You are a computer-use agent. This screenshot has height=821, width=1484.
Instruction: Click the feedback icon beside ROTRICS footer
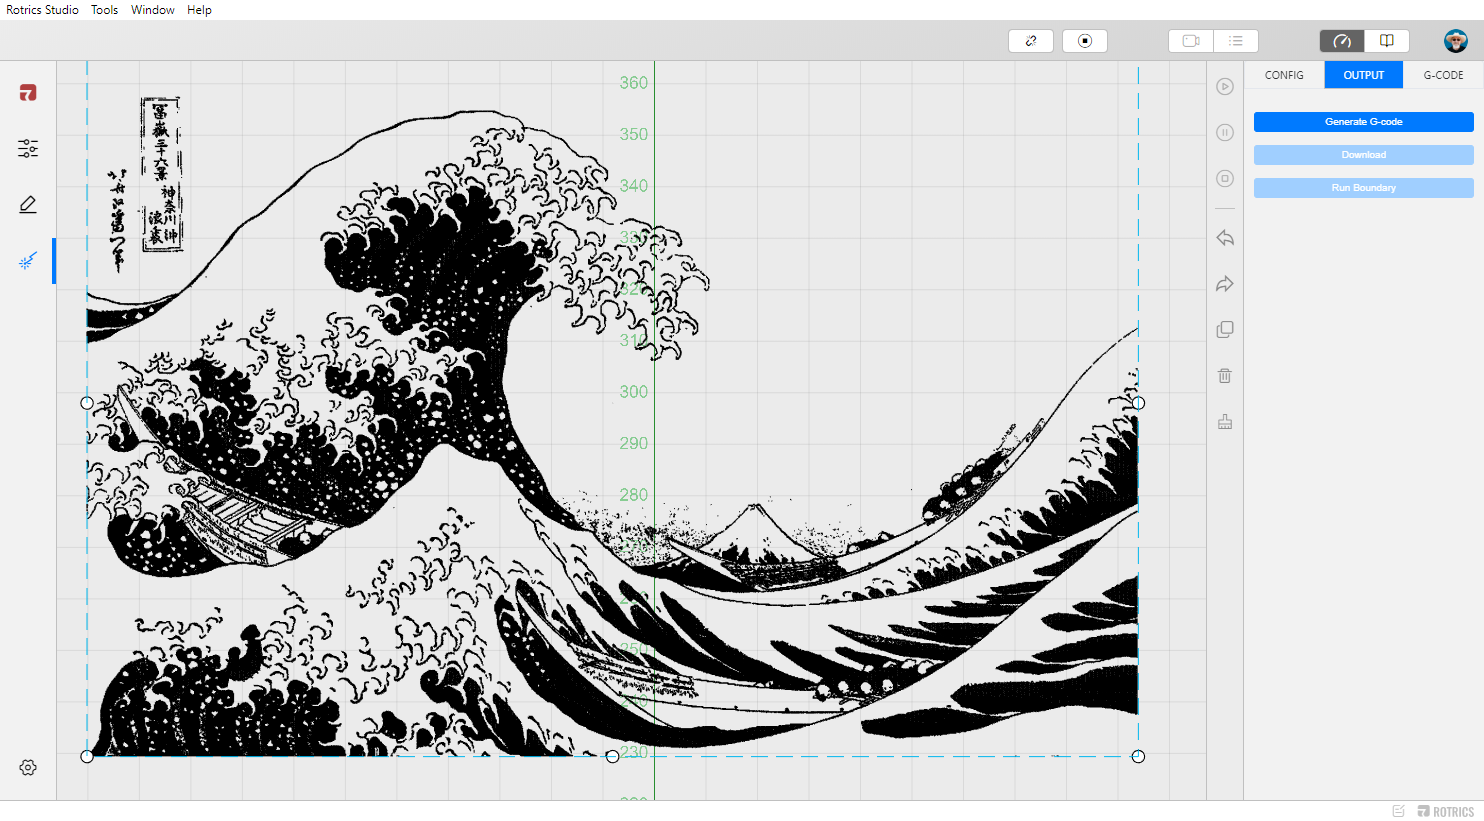pyautogui.click(x=1399, y=811)
